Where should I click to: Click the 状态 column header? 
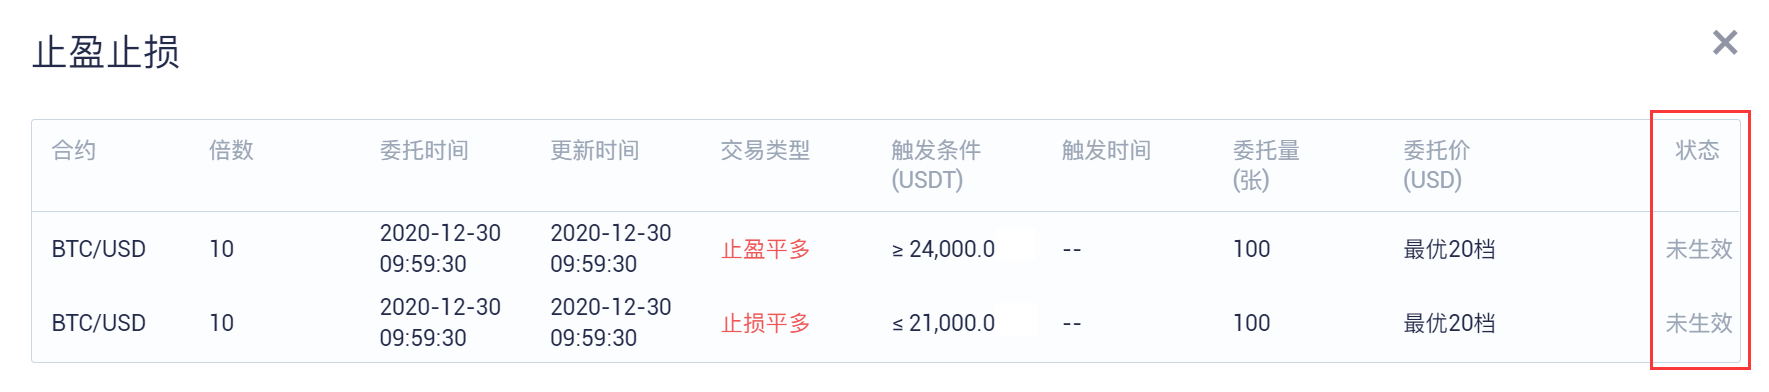(x=1697, y=150)
